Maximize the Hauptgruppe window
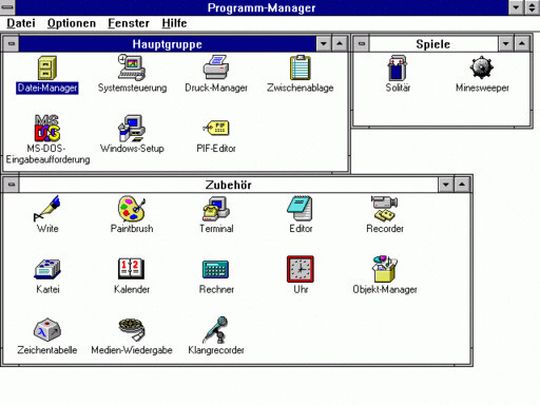The image size is (540, 405). pyautogui.click(x=340, y=44)
